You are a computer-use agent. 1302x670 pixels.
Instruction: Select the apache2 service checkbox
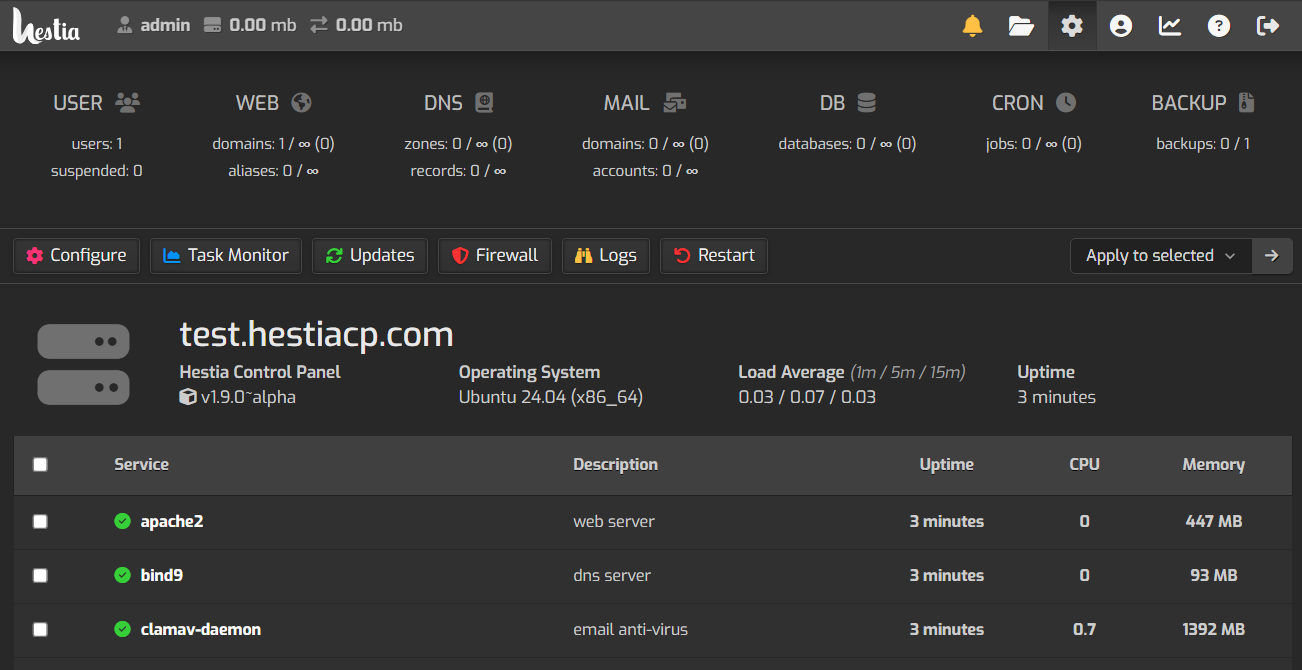[x=40, y=521]
